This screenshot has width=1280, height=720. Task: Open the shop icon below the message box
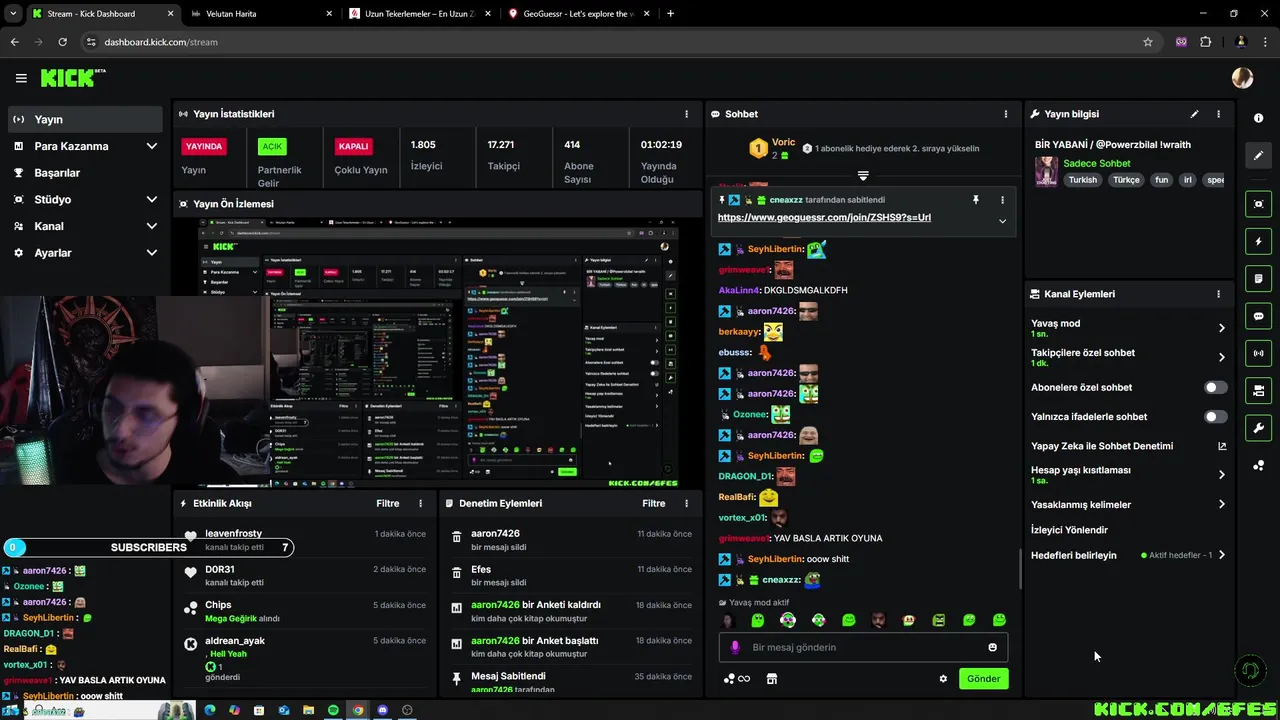pos(772,679)
